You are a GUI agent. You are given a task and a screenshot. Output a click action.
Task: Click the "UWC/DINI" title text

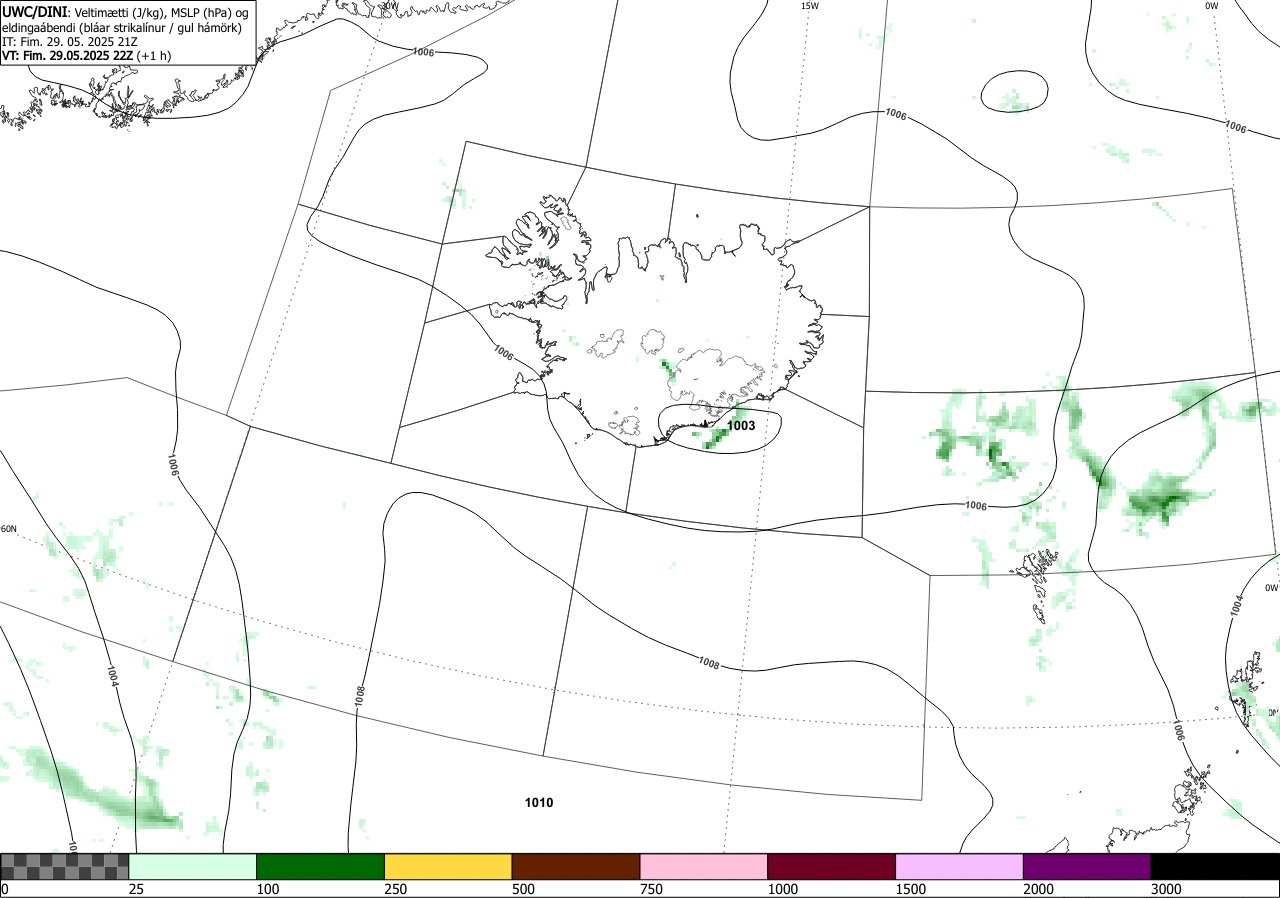coord(35,11)
